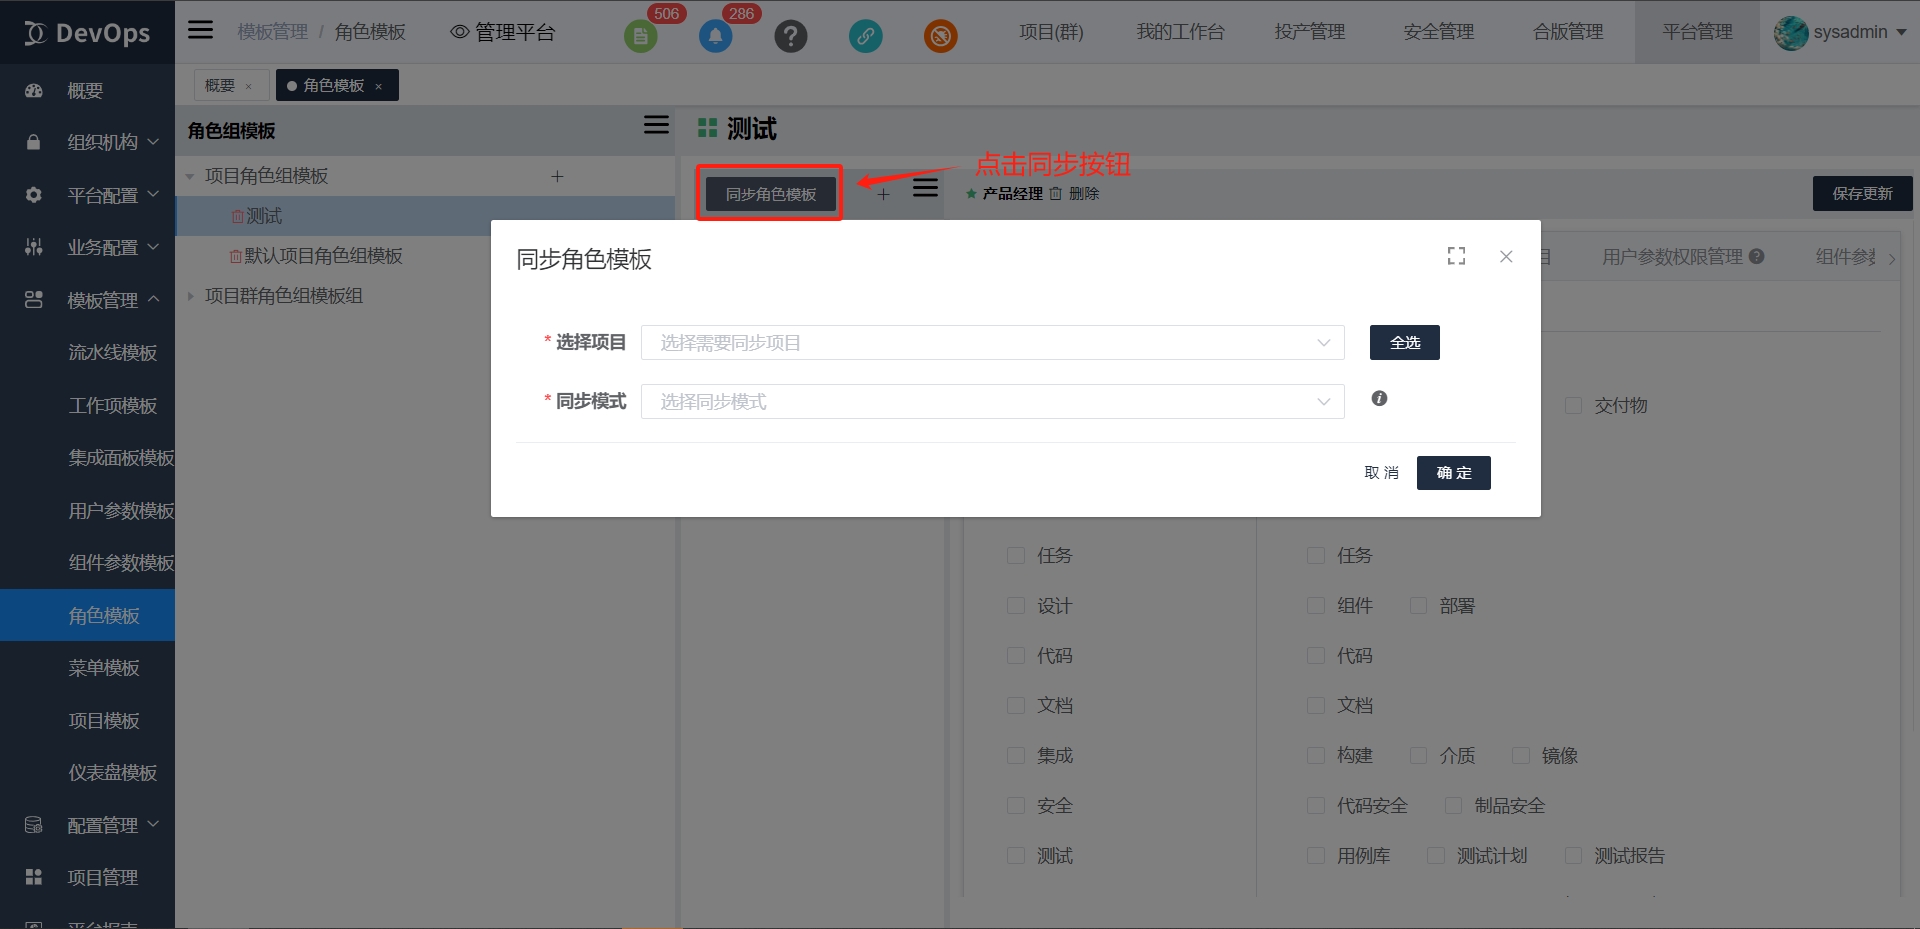Click the teal link icon in header
The image size is (1920, 929).
coord(865,37)
